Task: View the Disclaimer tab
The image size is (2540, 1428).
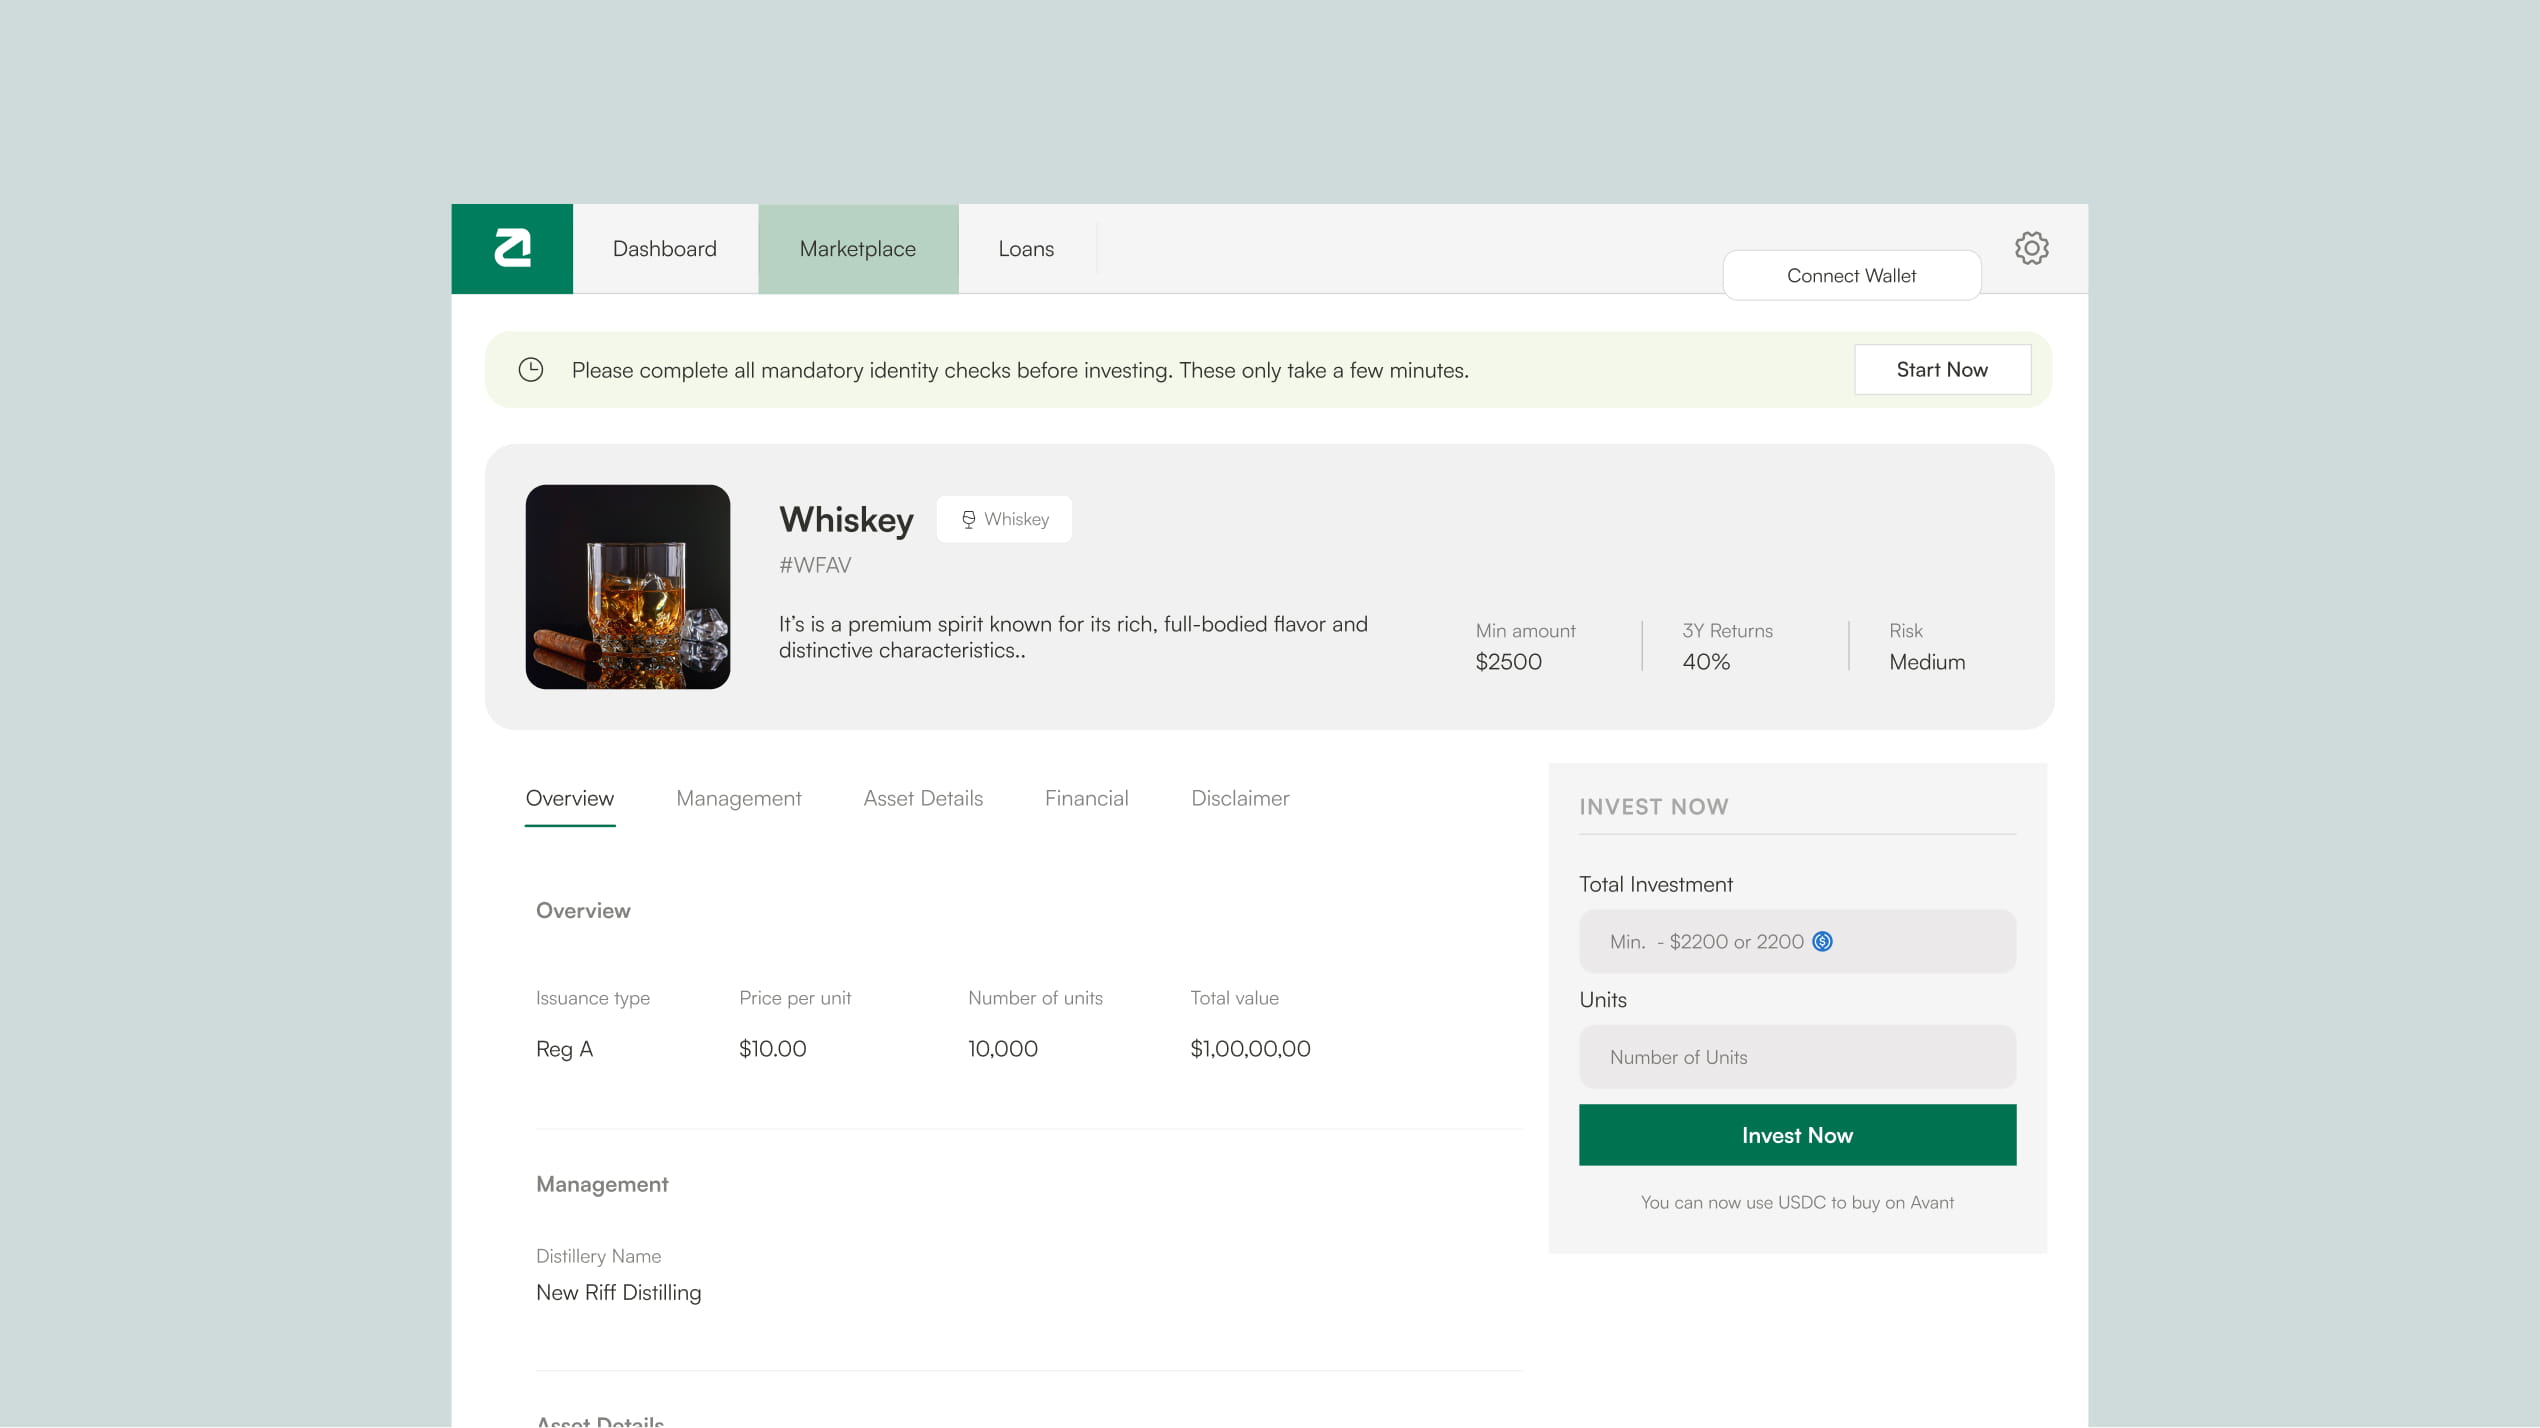Action: pos(1239,798)
